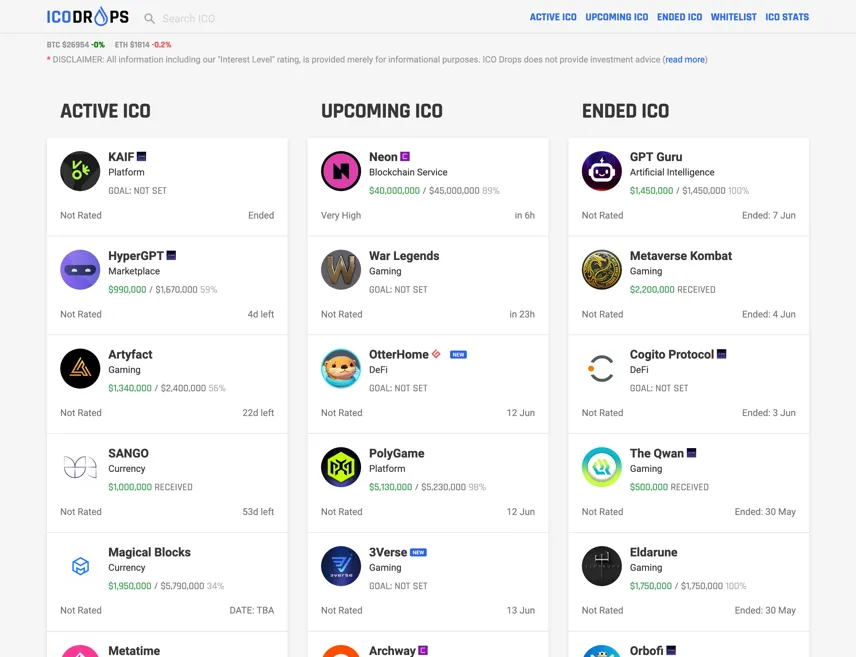
Task: Click HyperGPT's '4d left' time remaining
Action: click(261, 314)
